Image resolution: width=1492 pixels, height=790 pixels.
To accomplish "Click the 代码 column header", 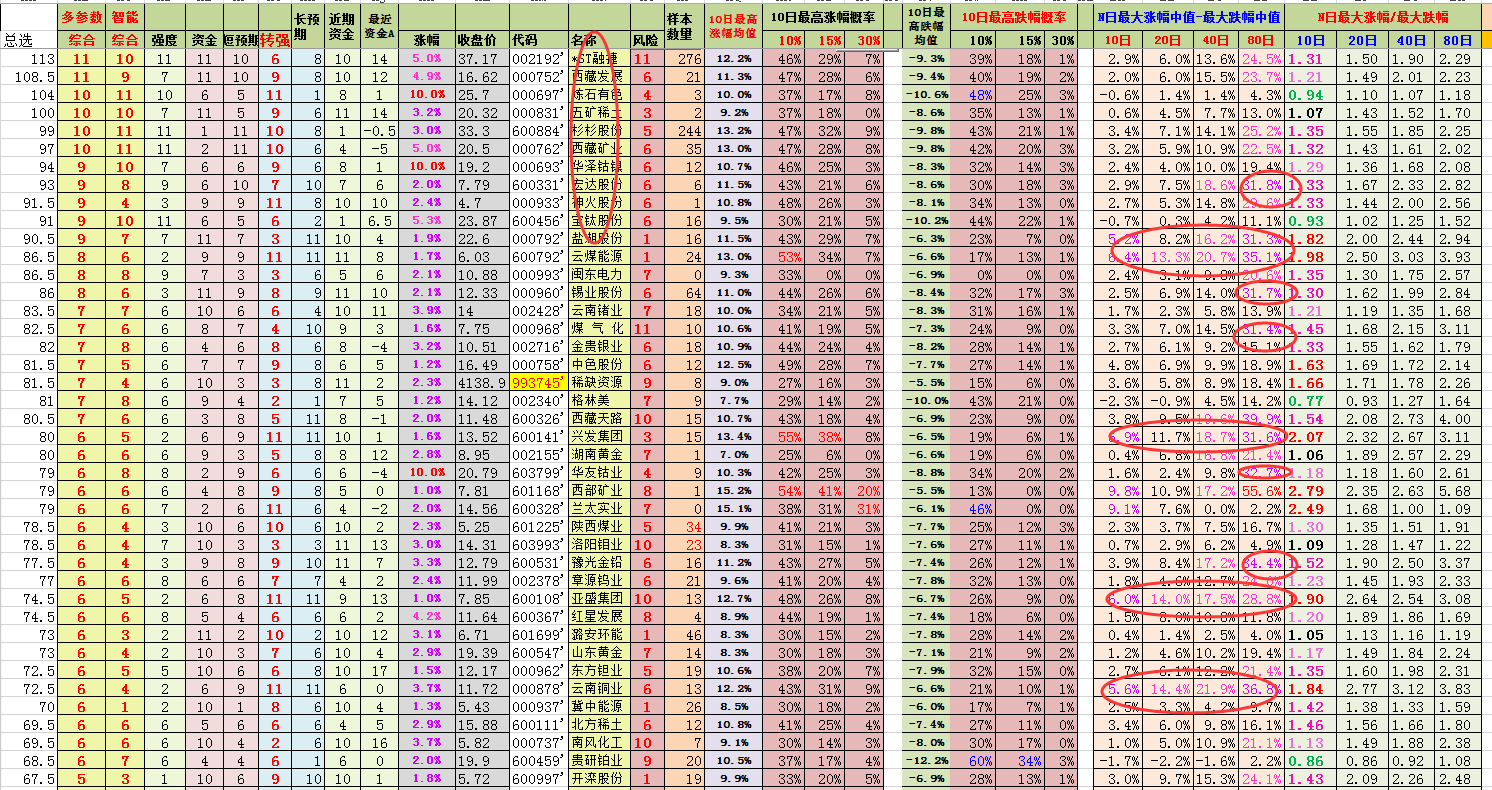I will tap(524, 40).
